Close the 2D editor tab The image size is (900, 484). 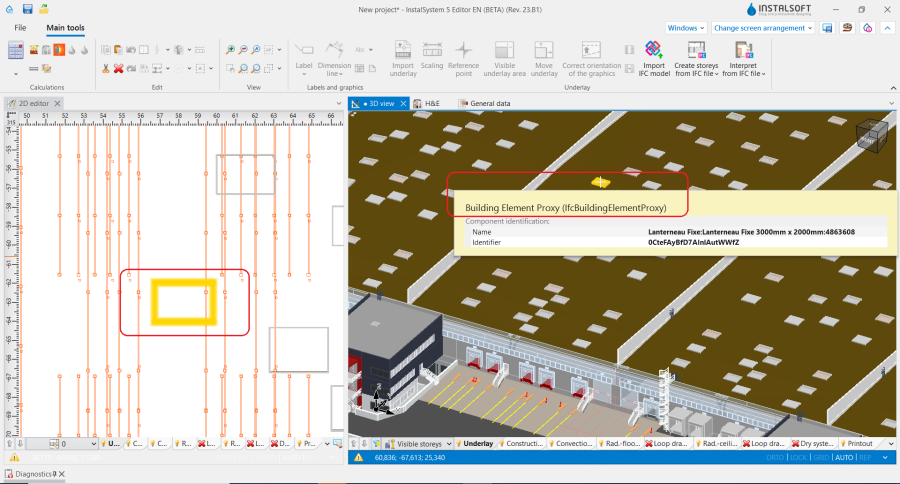click(57, 103)
